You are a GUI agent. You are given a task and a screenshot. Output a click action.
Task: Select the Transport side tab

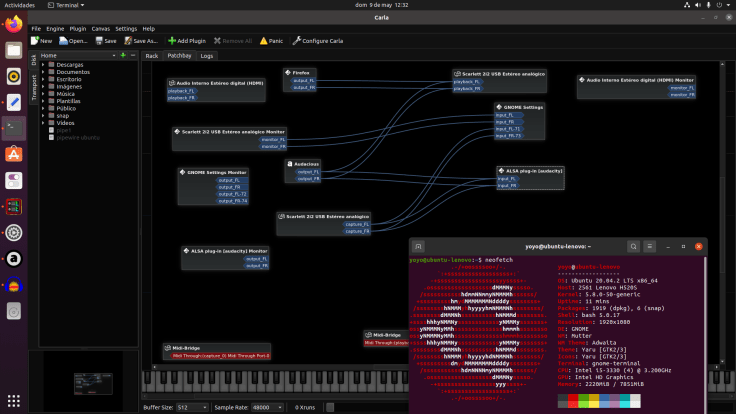(33, 87)
